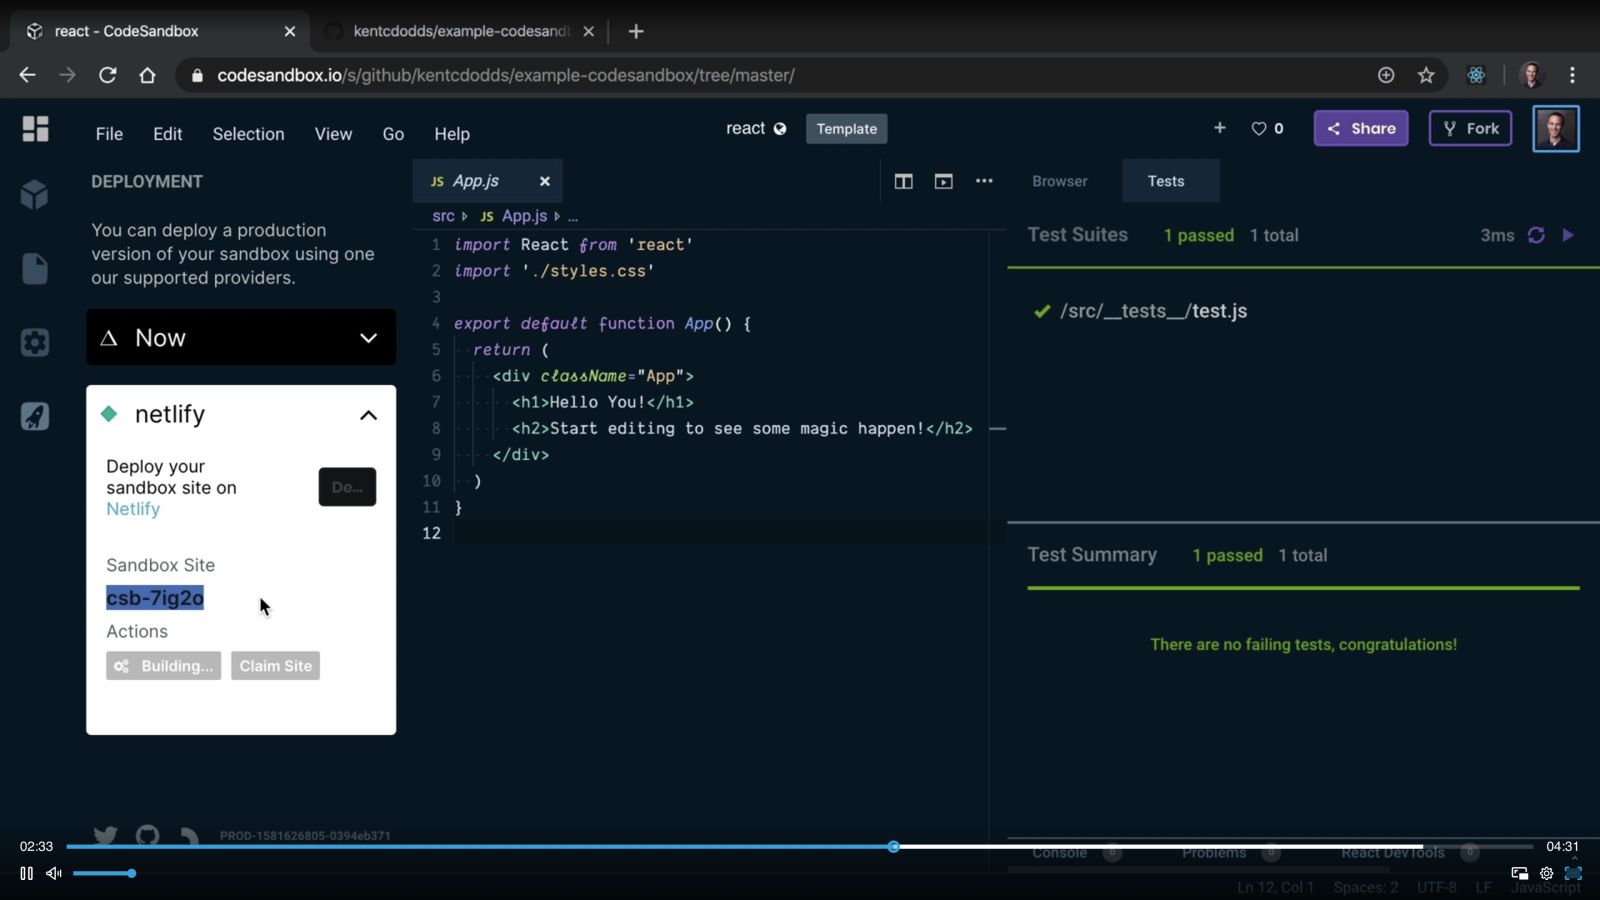The width and height of the screenshot is (1600, 900).
Task: Close the App.js editor tab
Action: (545, 181)
